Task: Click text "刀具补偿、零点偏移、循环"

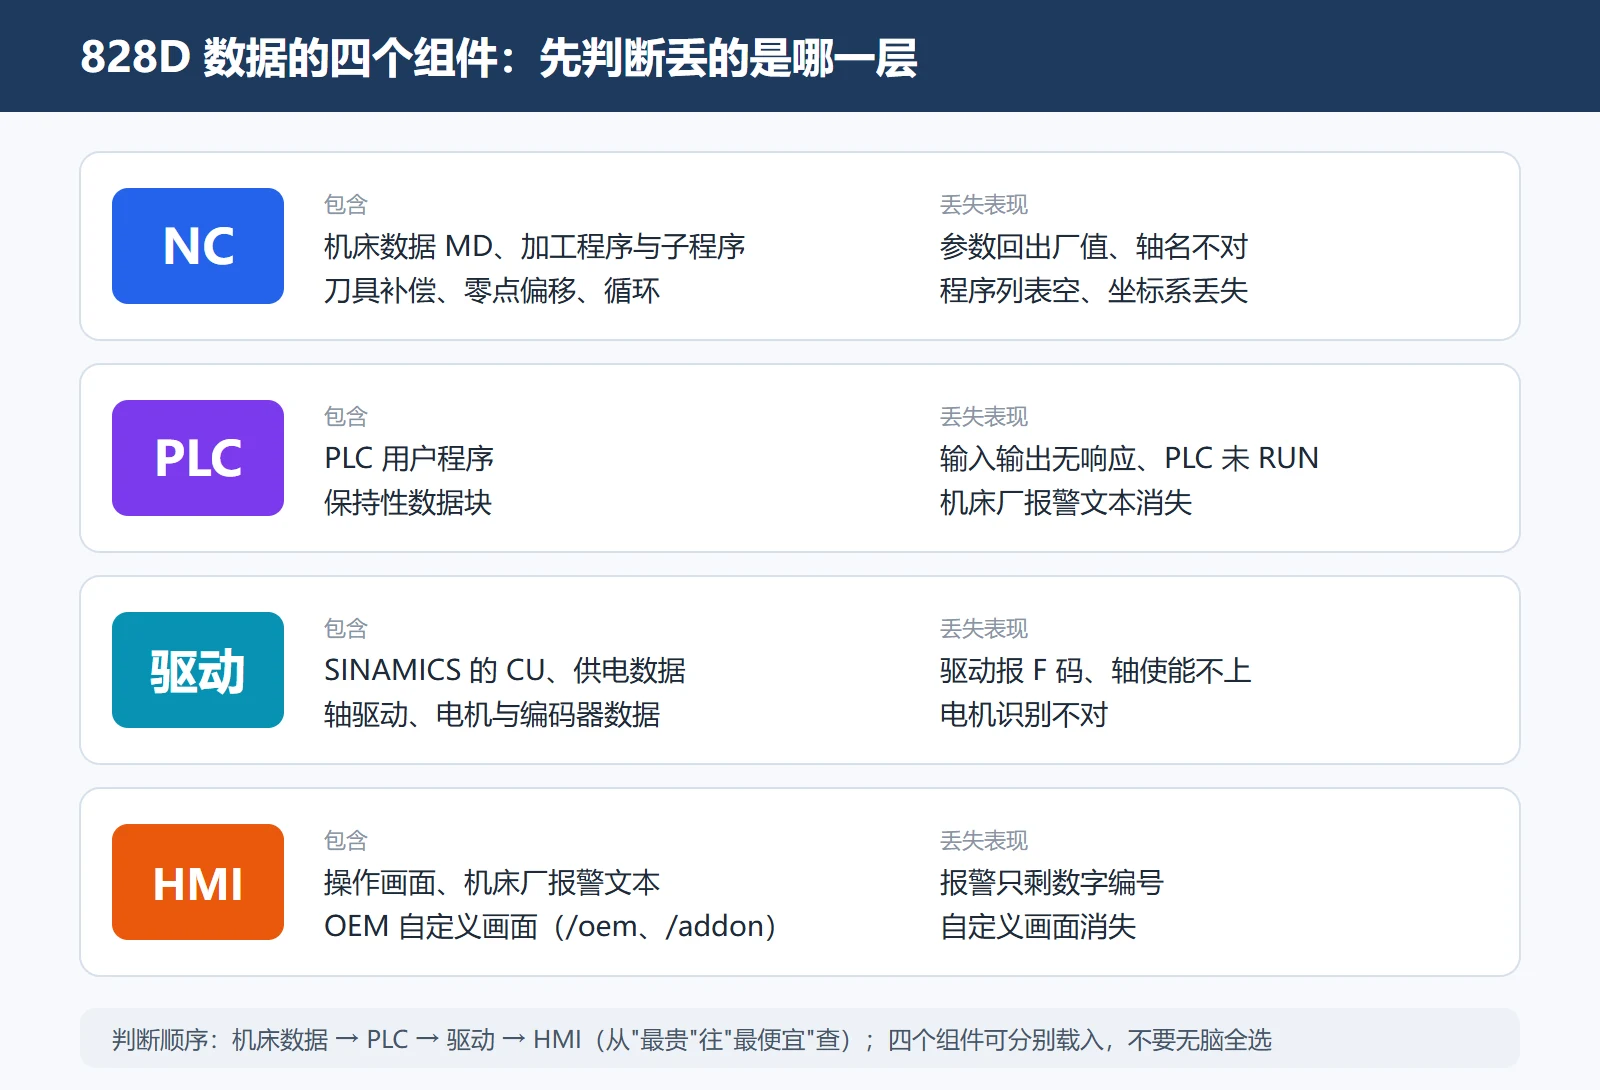Action: [492, 290]
